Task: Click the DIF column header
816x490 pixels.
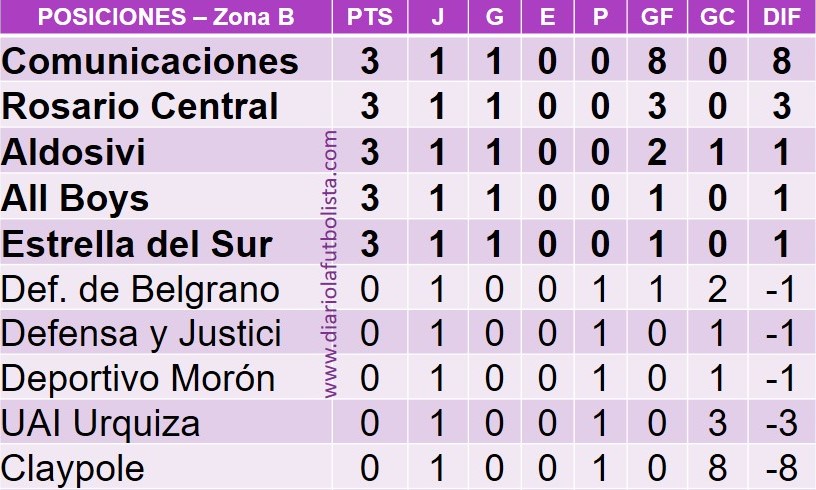Action: point(781,18)
